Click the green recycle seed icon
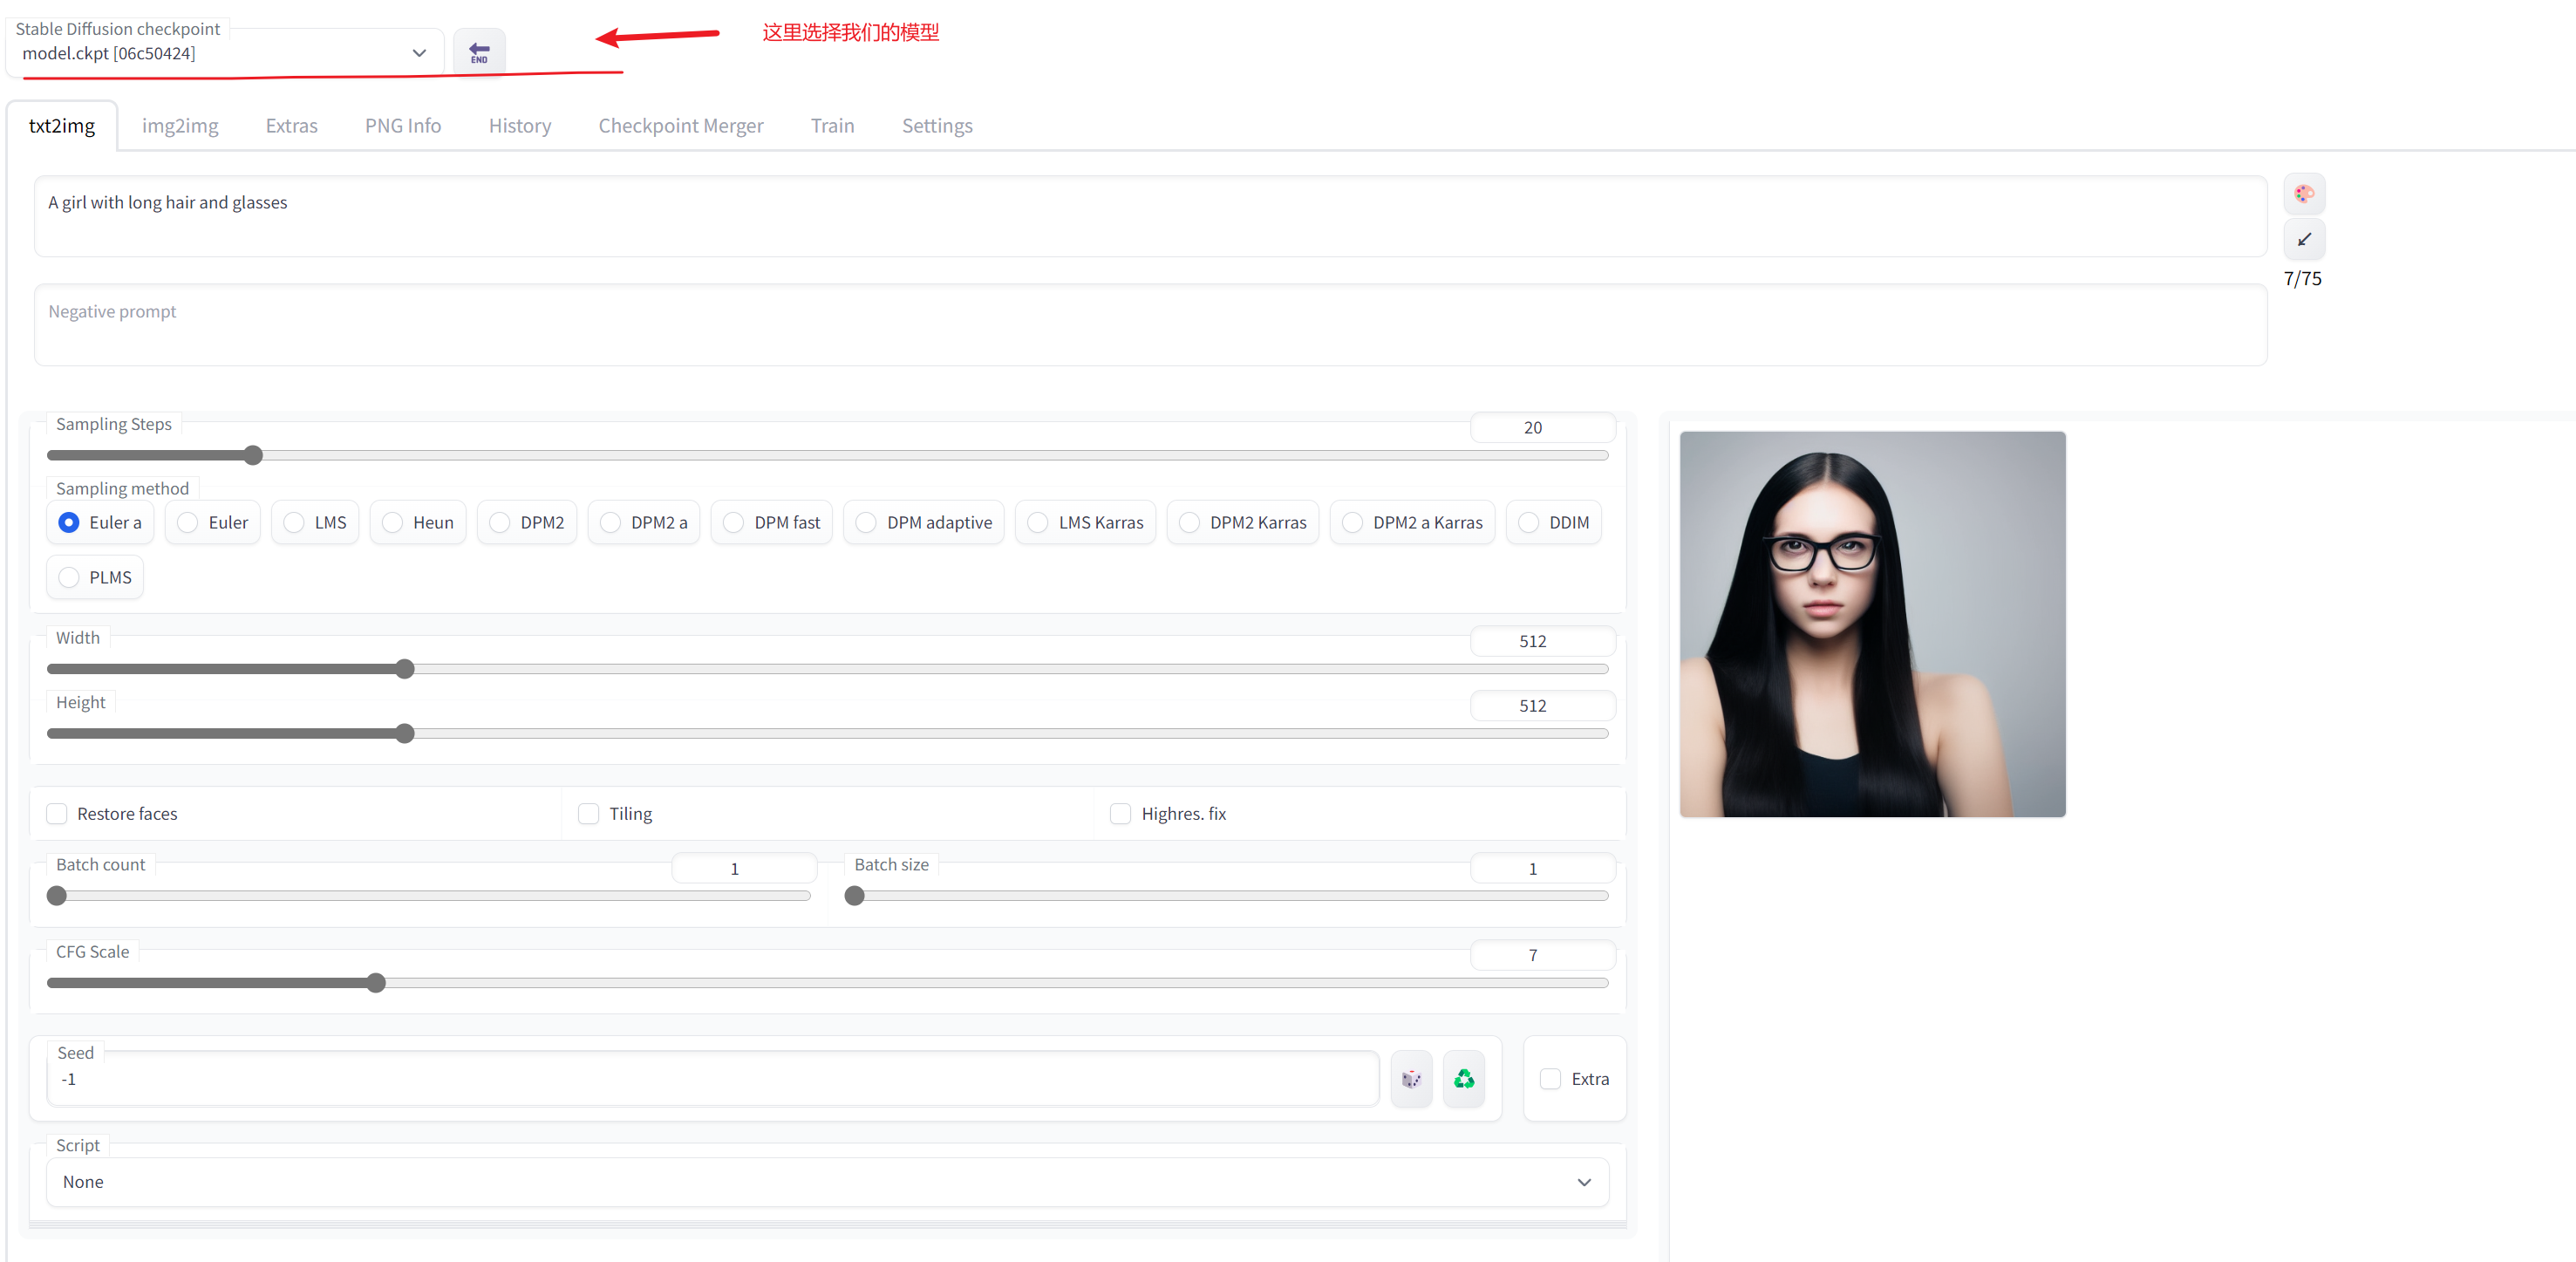2576x1262 pixels. click(1463, 1079)
